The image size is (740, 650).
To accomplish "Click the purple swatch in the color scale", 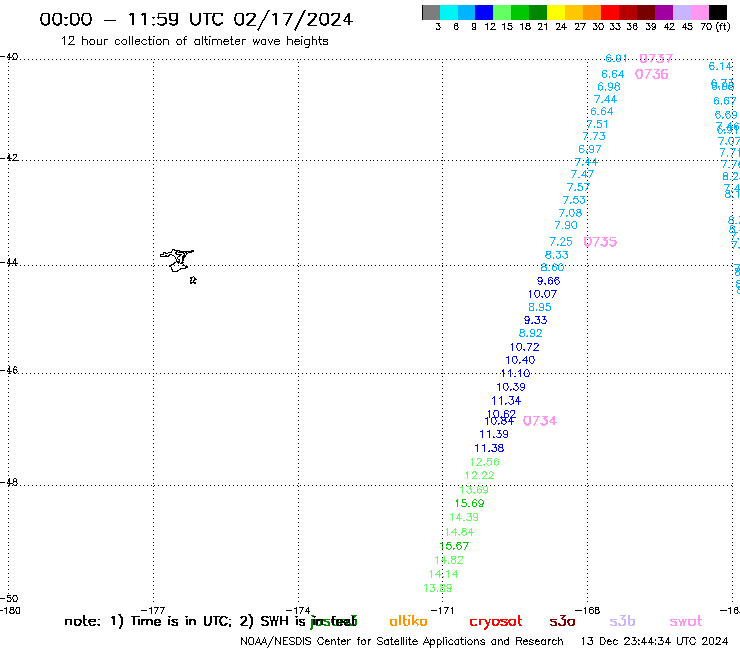I will [664, 12].
